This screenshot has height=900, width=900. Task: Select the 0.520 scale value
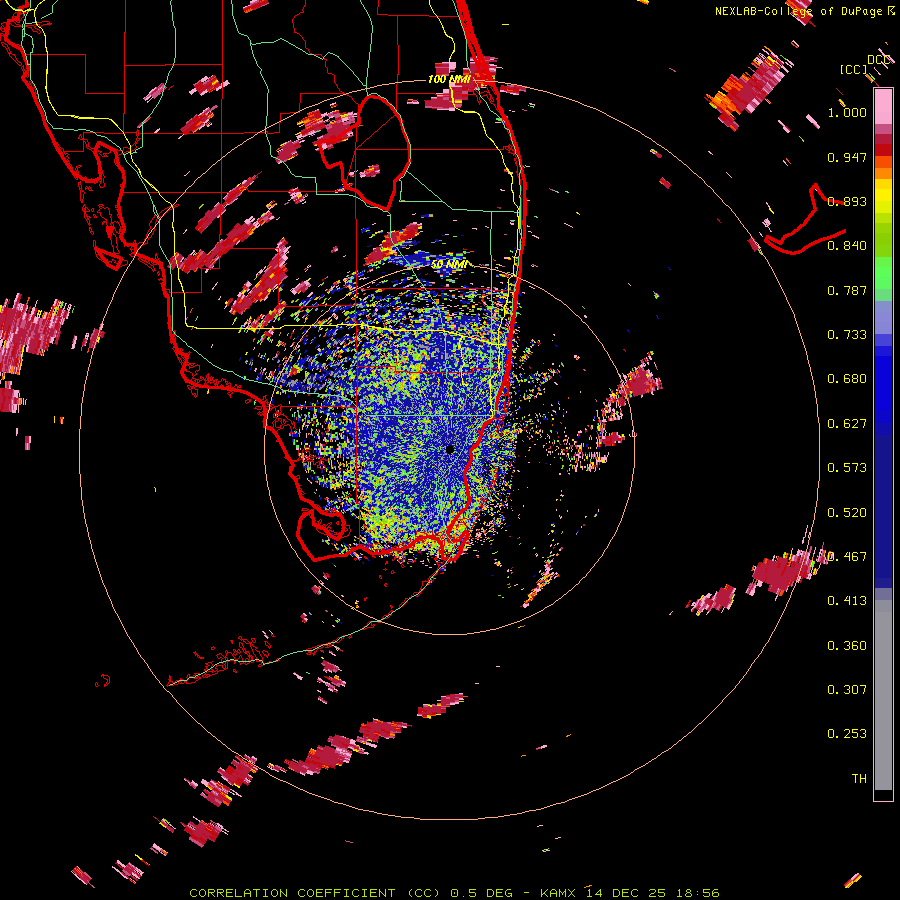[x=847, y=513]
